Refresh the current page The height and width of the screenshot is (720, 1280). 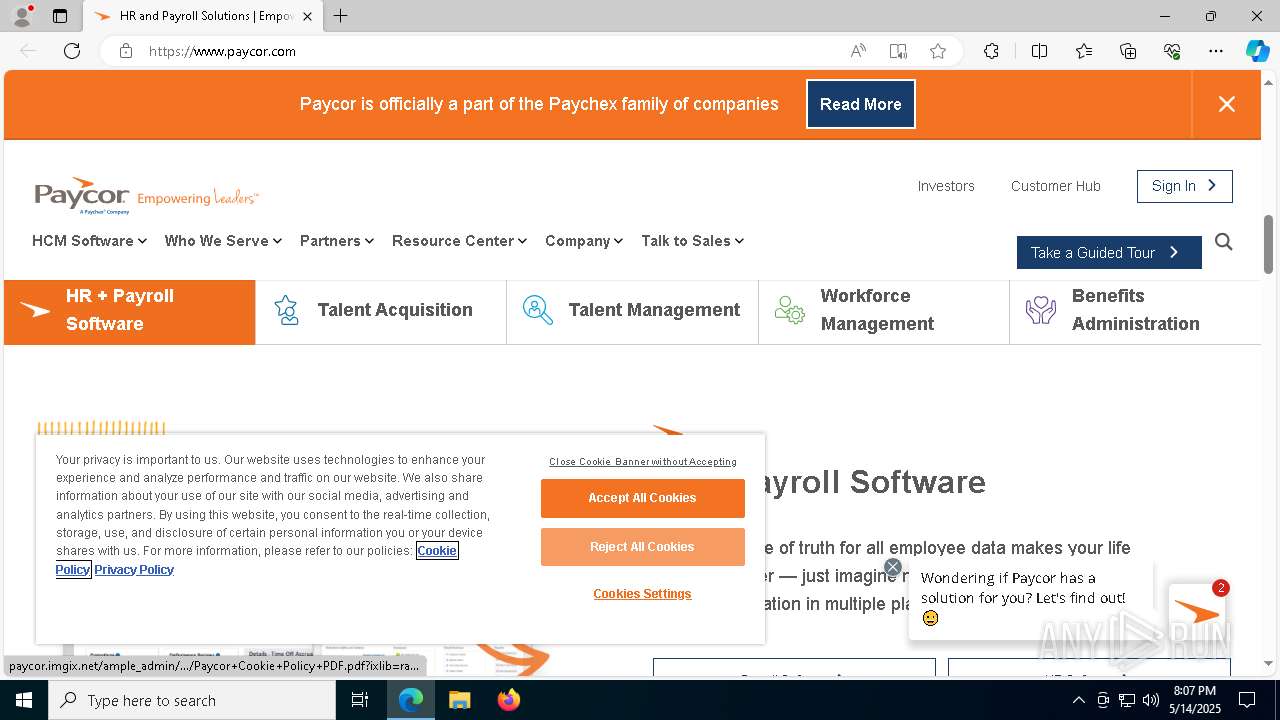pos(72,51)
